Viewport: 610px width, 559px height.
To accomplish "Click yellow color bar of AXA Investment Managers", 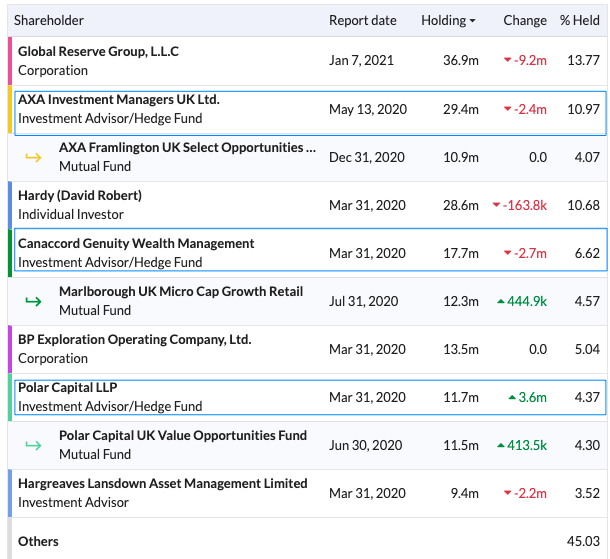I will coord(10,109).
